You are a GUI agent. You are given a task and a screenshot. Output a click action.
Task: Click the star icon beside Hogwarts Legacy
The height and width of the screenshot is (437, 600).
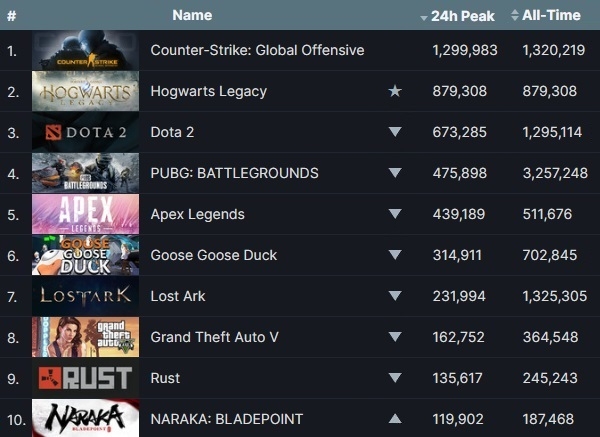tap(395, 91)
